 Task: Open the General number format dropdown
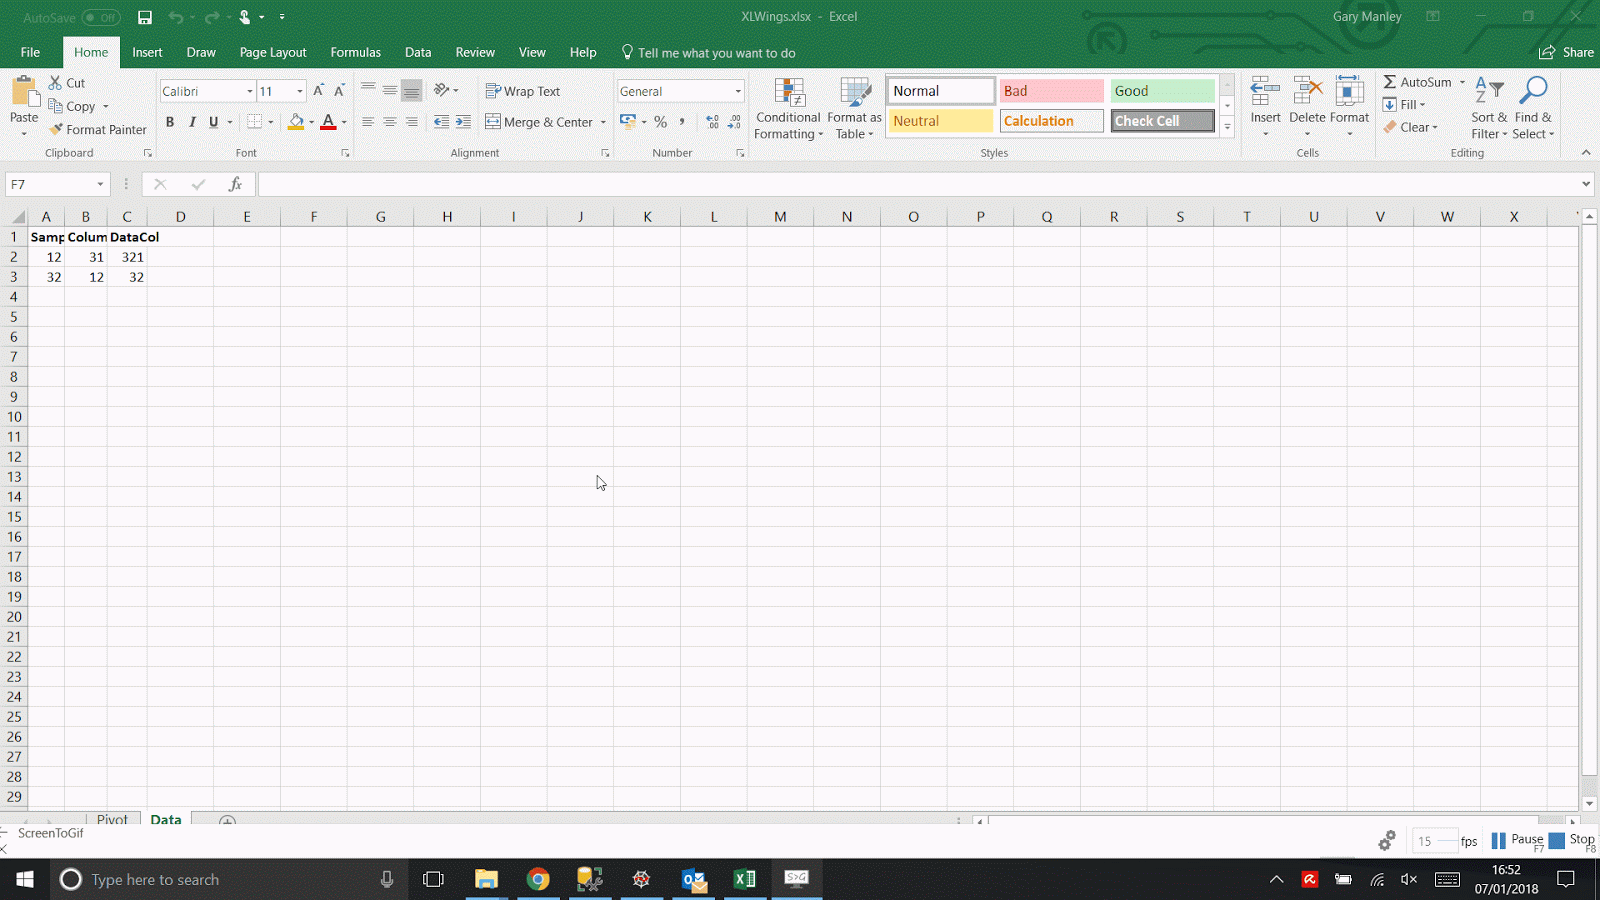(736, 90)
